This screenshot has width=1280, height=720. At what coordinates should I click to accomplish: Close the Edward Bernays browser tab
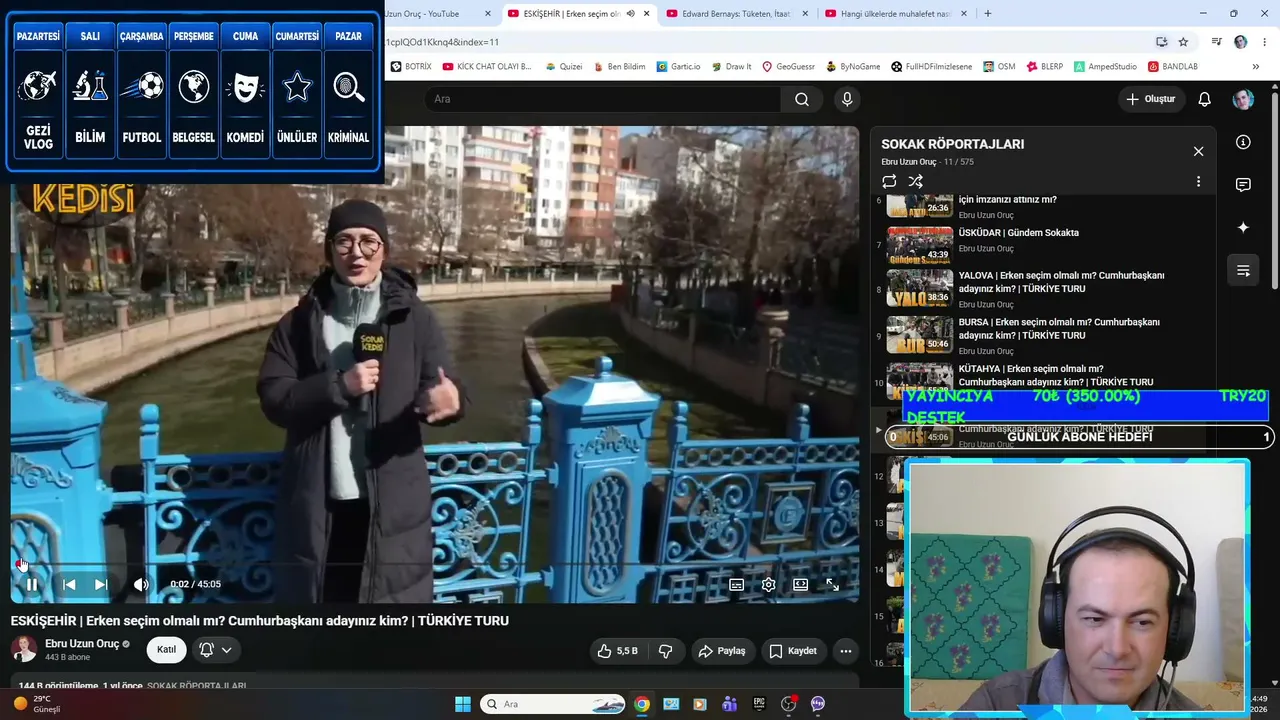click(806, 14)
